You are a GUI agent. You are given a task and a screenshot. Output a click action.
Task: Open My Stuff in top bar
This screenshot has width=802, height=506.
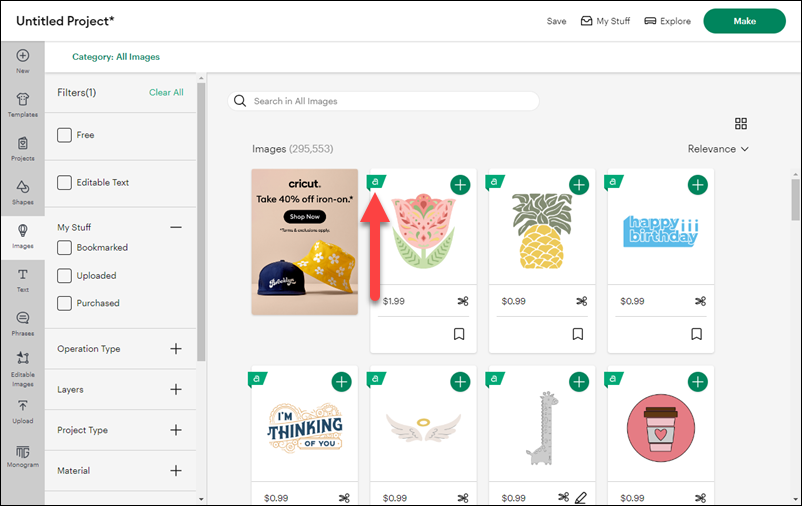pos(605,21)
